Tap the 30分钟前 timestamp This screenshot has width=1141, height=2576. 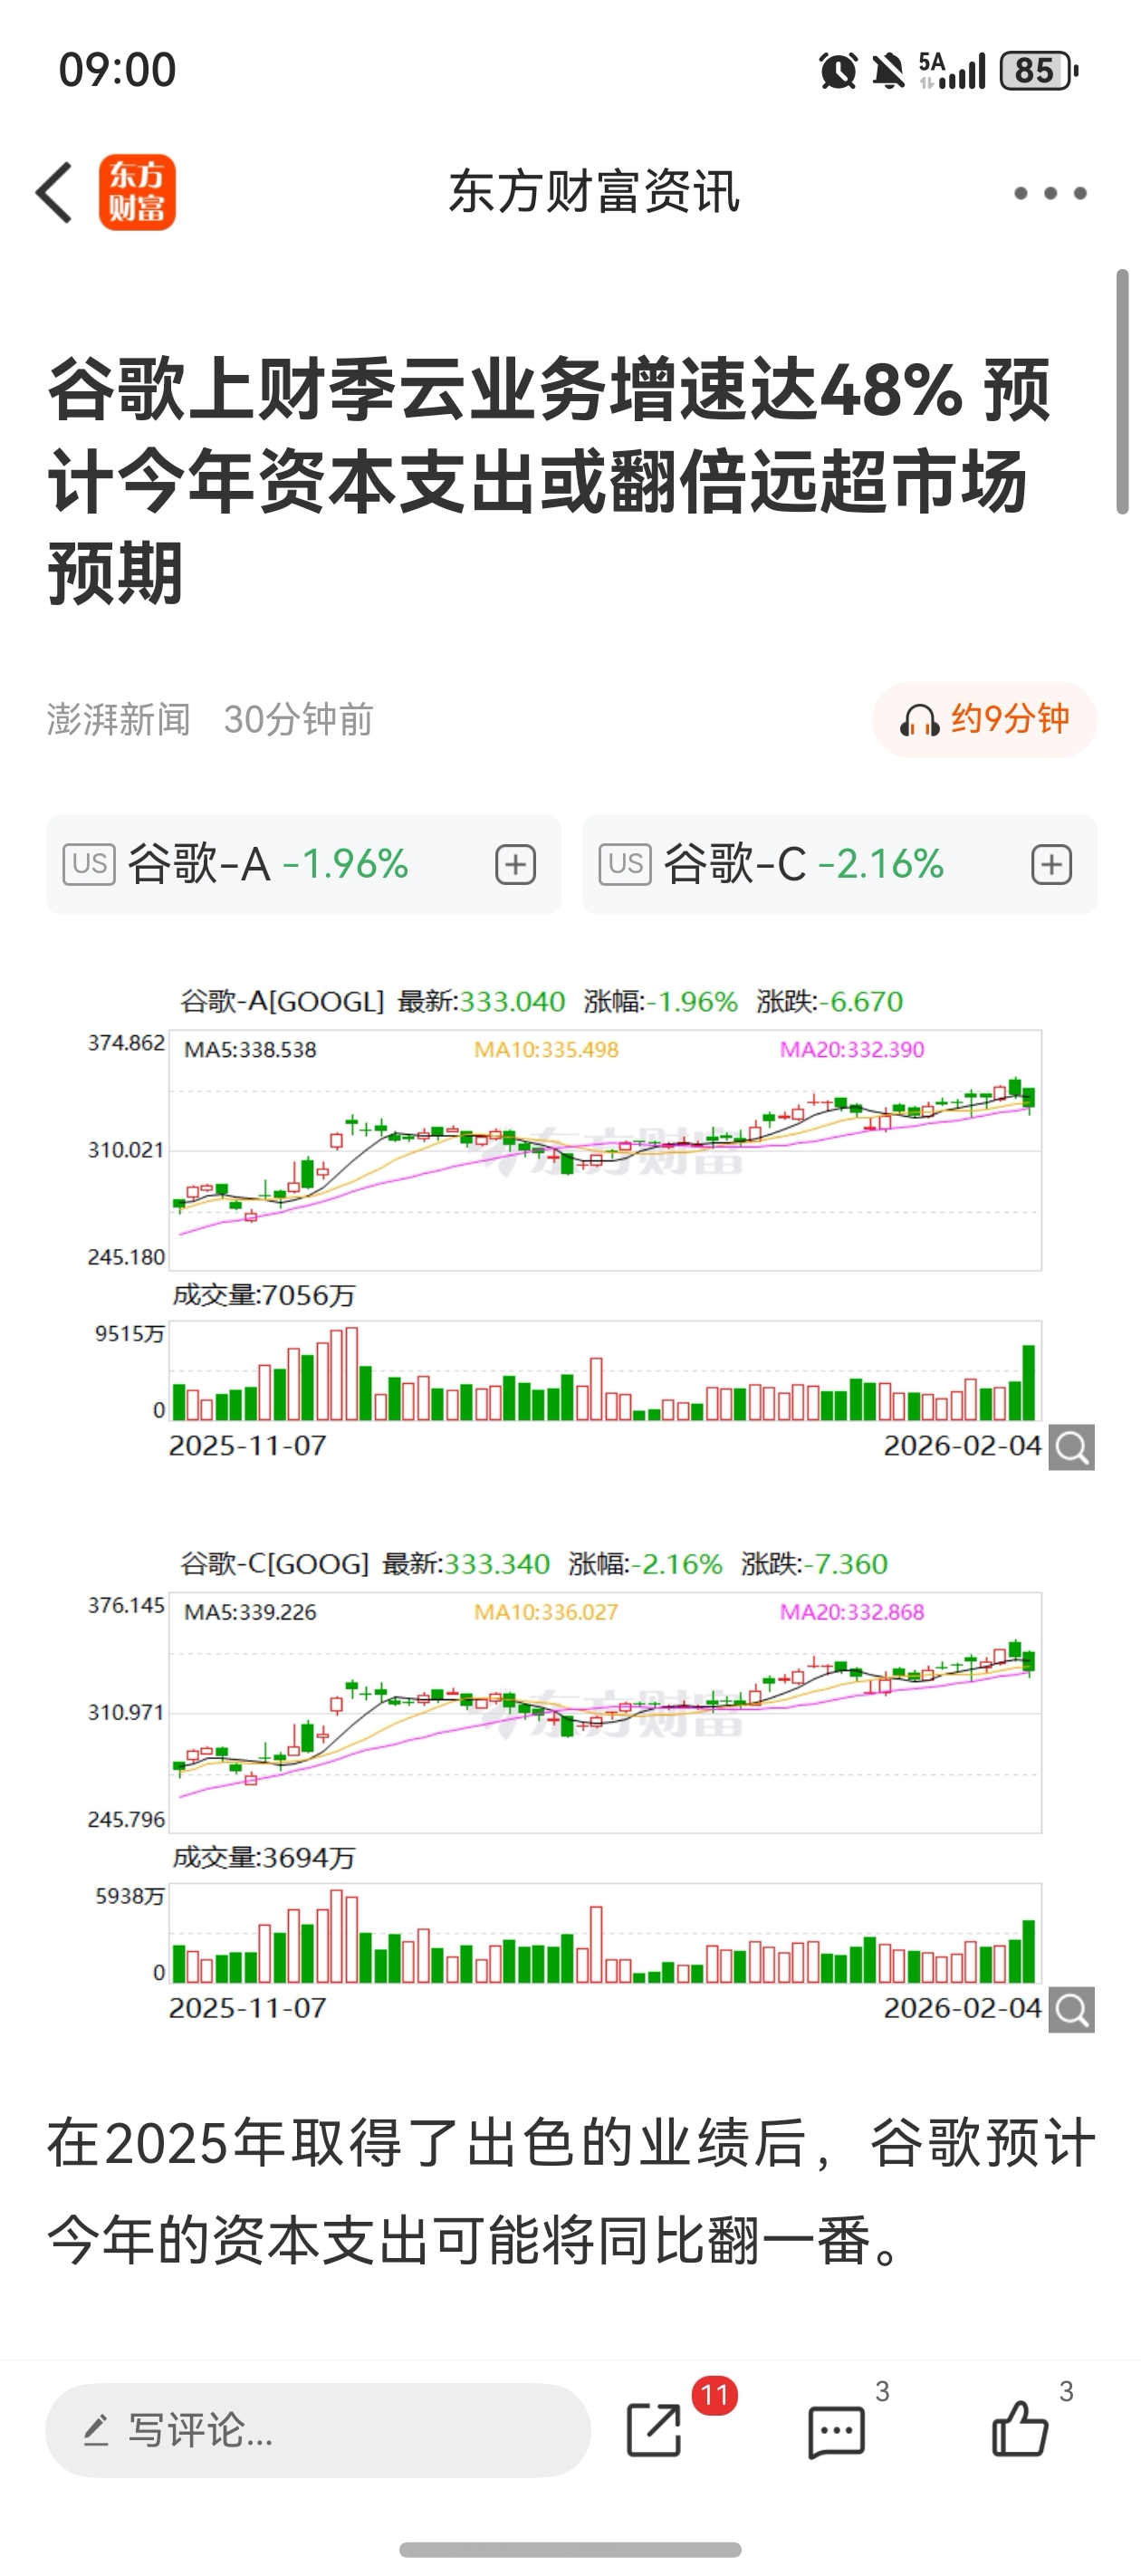coord(298,719)
